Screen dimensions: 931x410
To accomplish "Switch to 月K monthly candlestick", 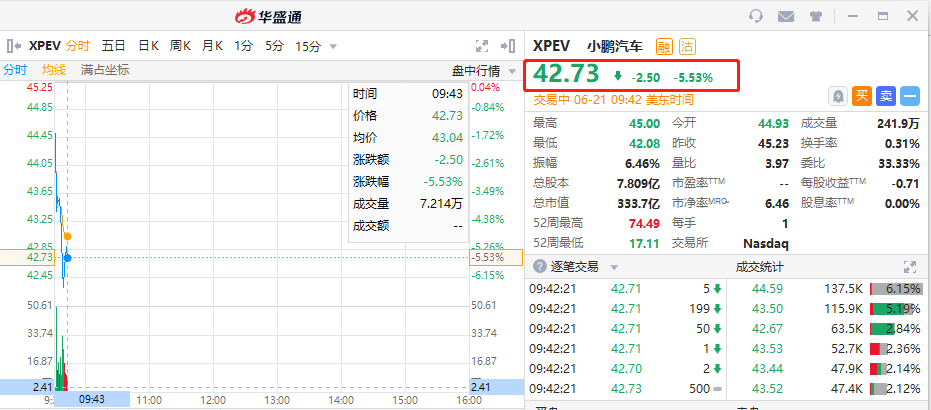I will point(212,46).
